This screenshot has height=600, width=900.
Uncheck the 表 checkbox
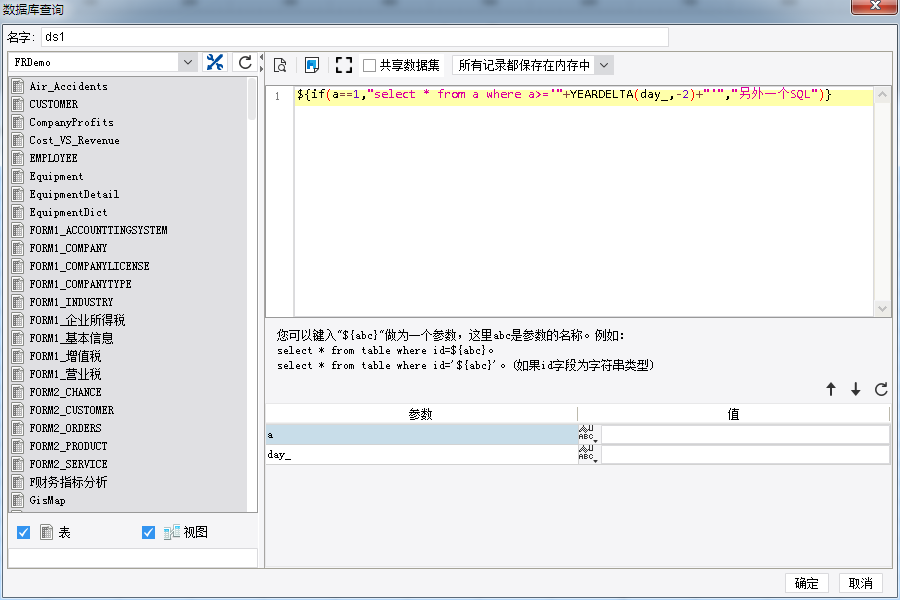(24, 532)
